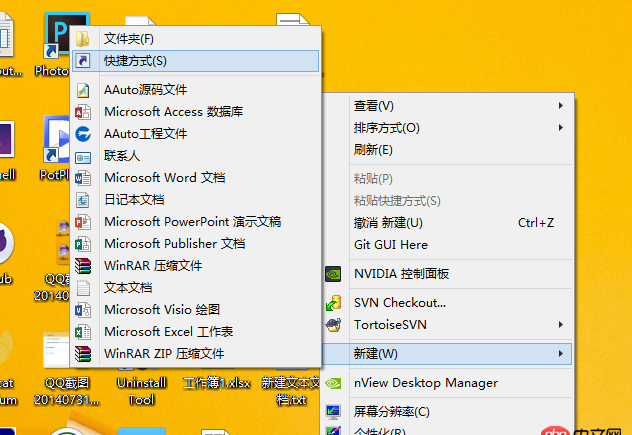Click the Microsoft Access database icon
This screenshot has width=632, height=435.
83,112
